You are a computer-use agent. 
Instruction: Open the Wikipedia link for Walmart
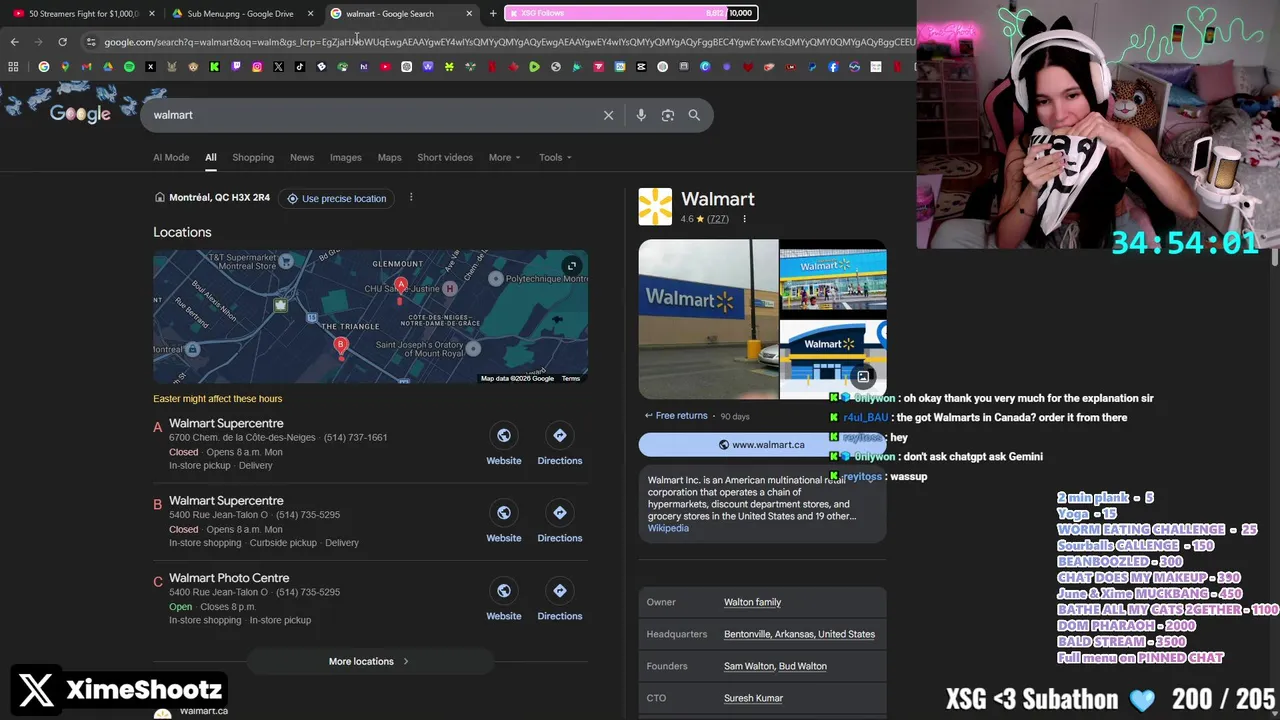[668, 528]
